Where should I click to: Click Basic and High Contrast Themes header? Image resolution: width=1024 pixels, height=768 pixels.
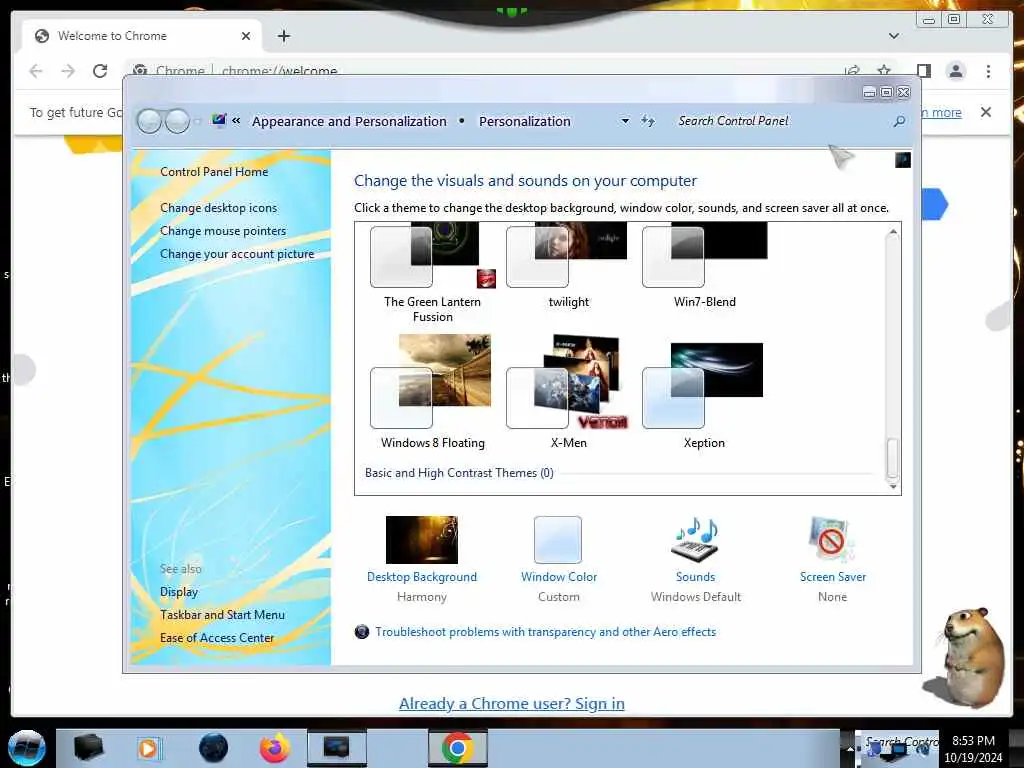[459, 473]
